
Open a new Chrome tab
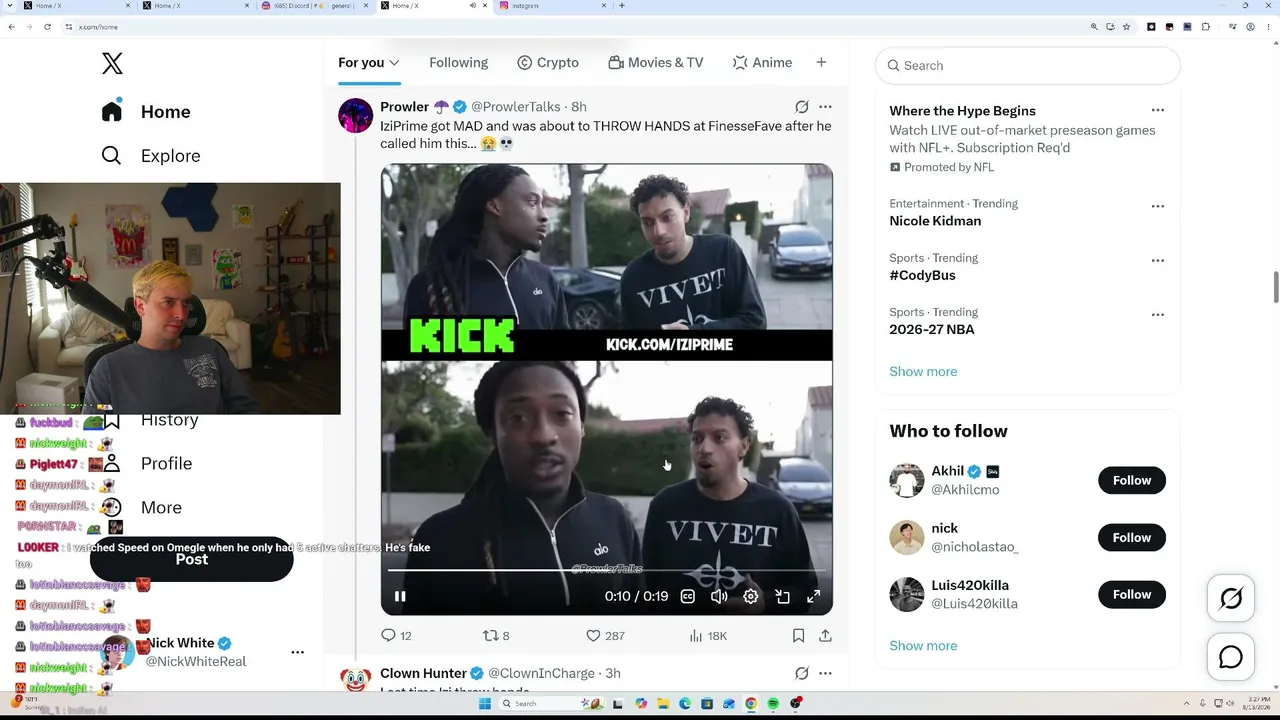(x=622, y=6)
